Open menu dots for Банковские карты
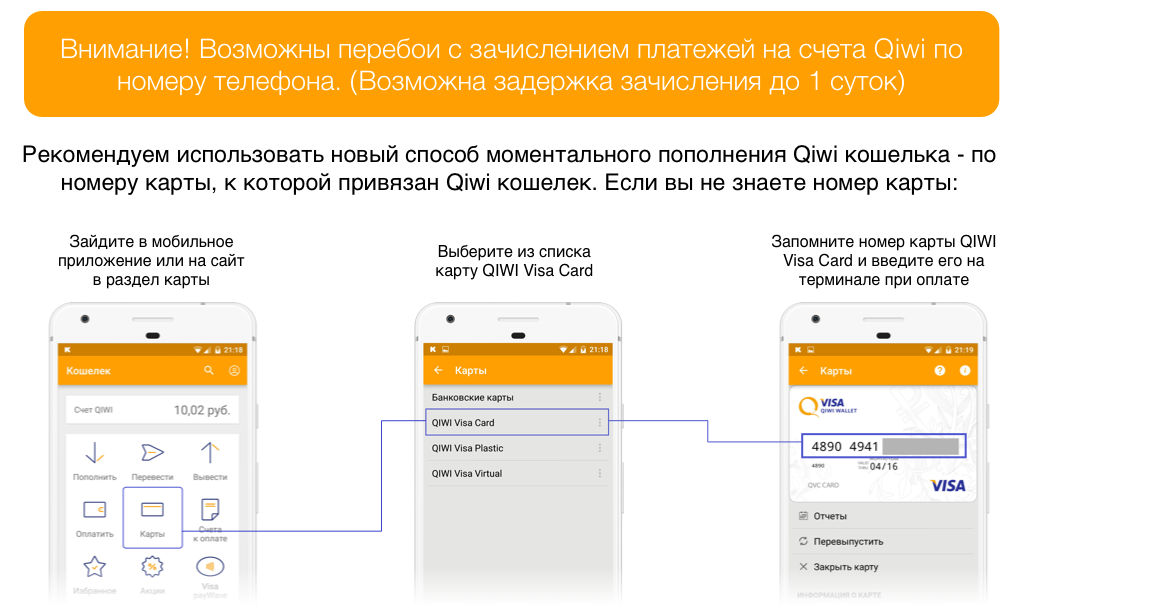The height and width of the screenshot is (605, 1175). [600, 398]
